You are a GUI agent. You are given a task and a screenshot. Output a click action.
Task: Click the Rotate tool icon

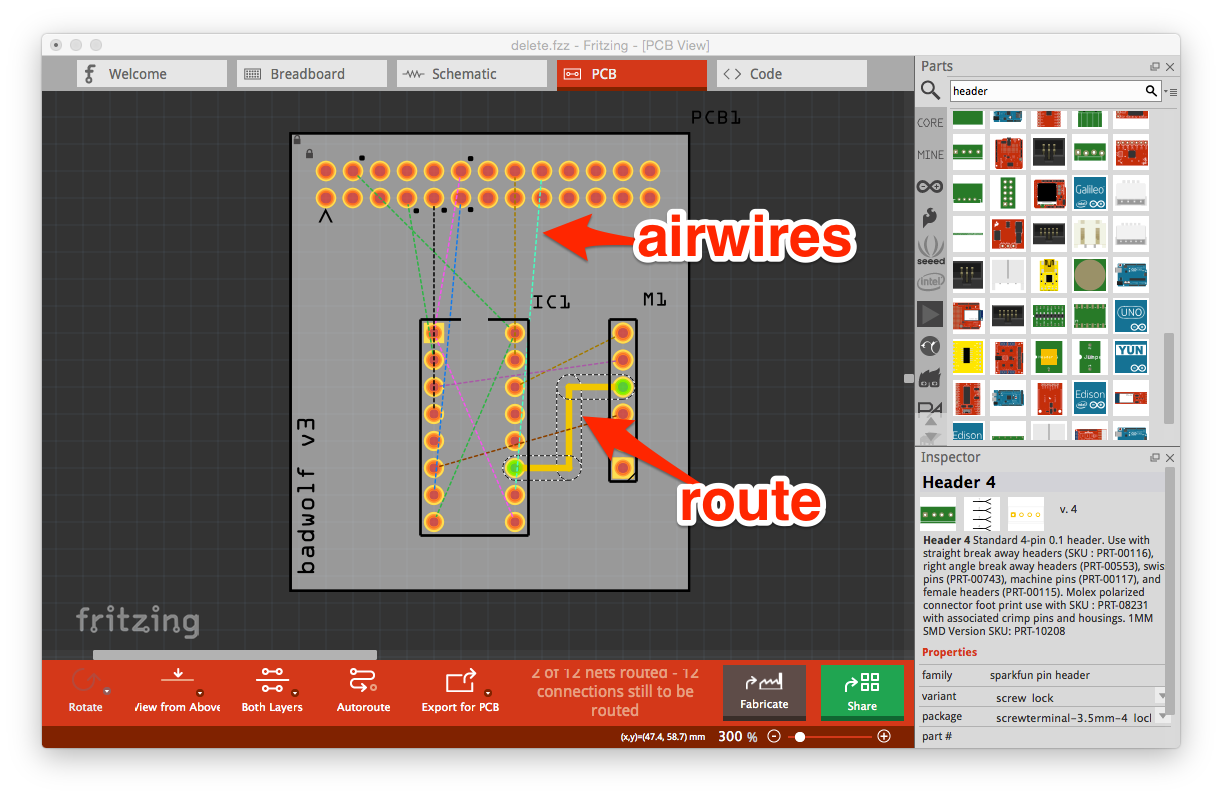[x=84, y=682]
